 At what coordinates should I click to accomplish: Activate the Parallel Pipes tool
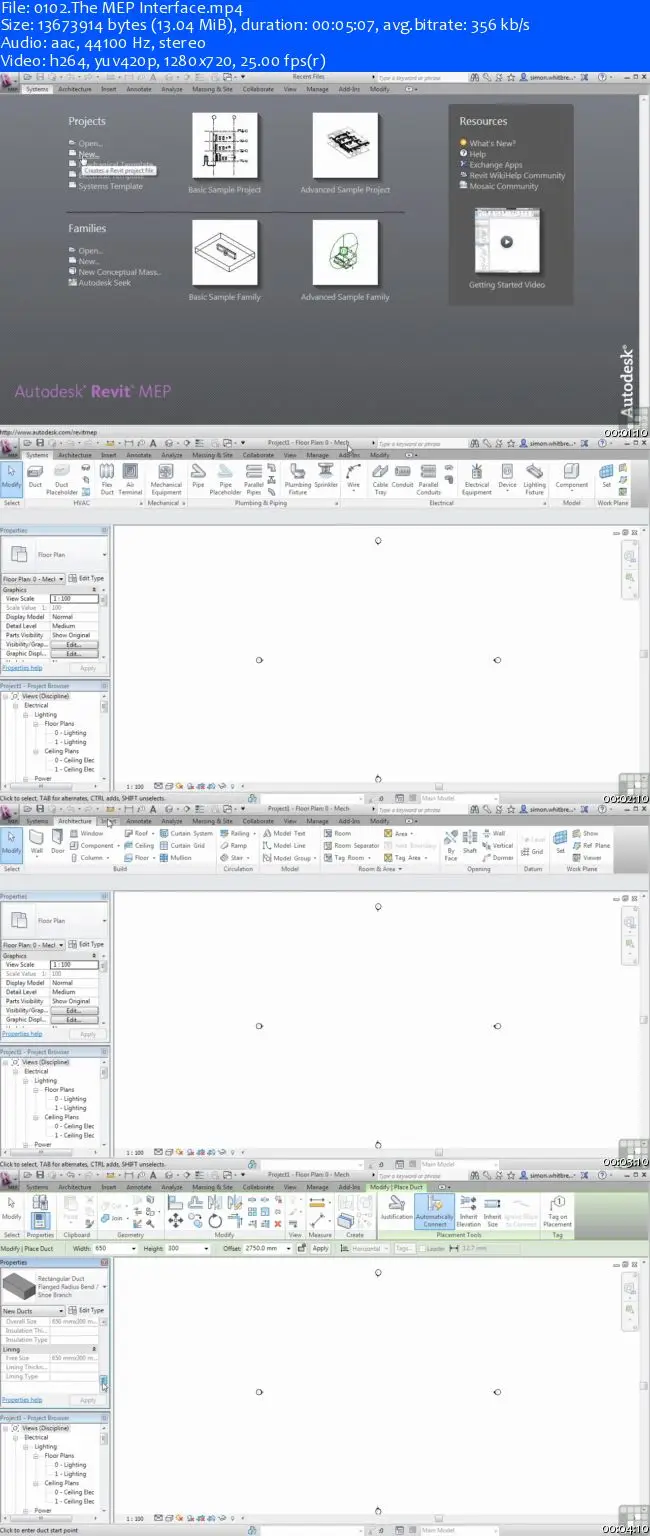click(x=254, y=478)
